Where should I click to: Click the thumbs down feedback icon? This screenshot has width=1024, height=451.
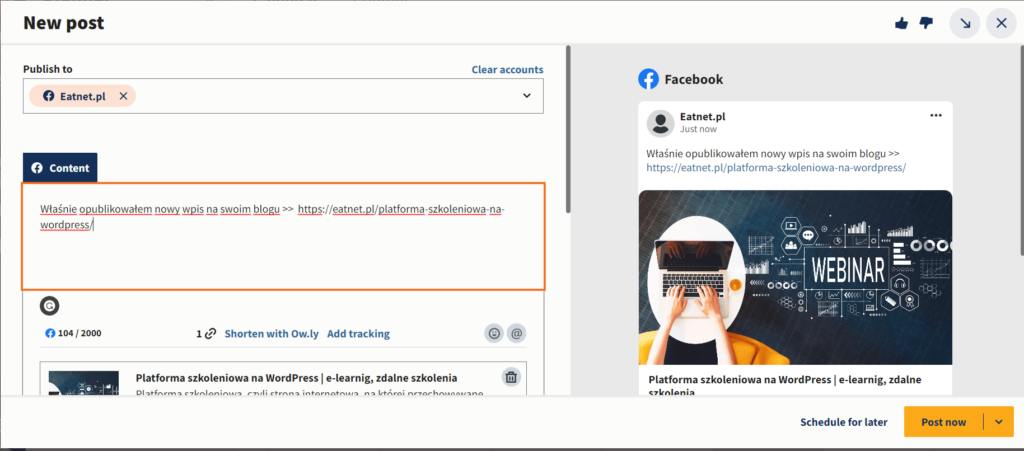[926, 23]
